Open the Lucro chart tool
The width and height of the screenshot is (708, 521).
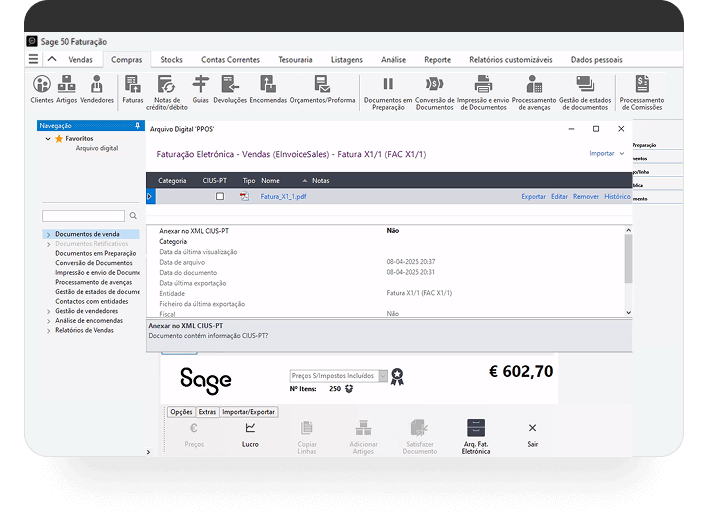250,433
